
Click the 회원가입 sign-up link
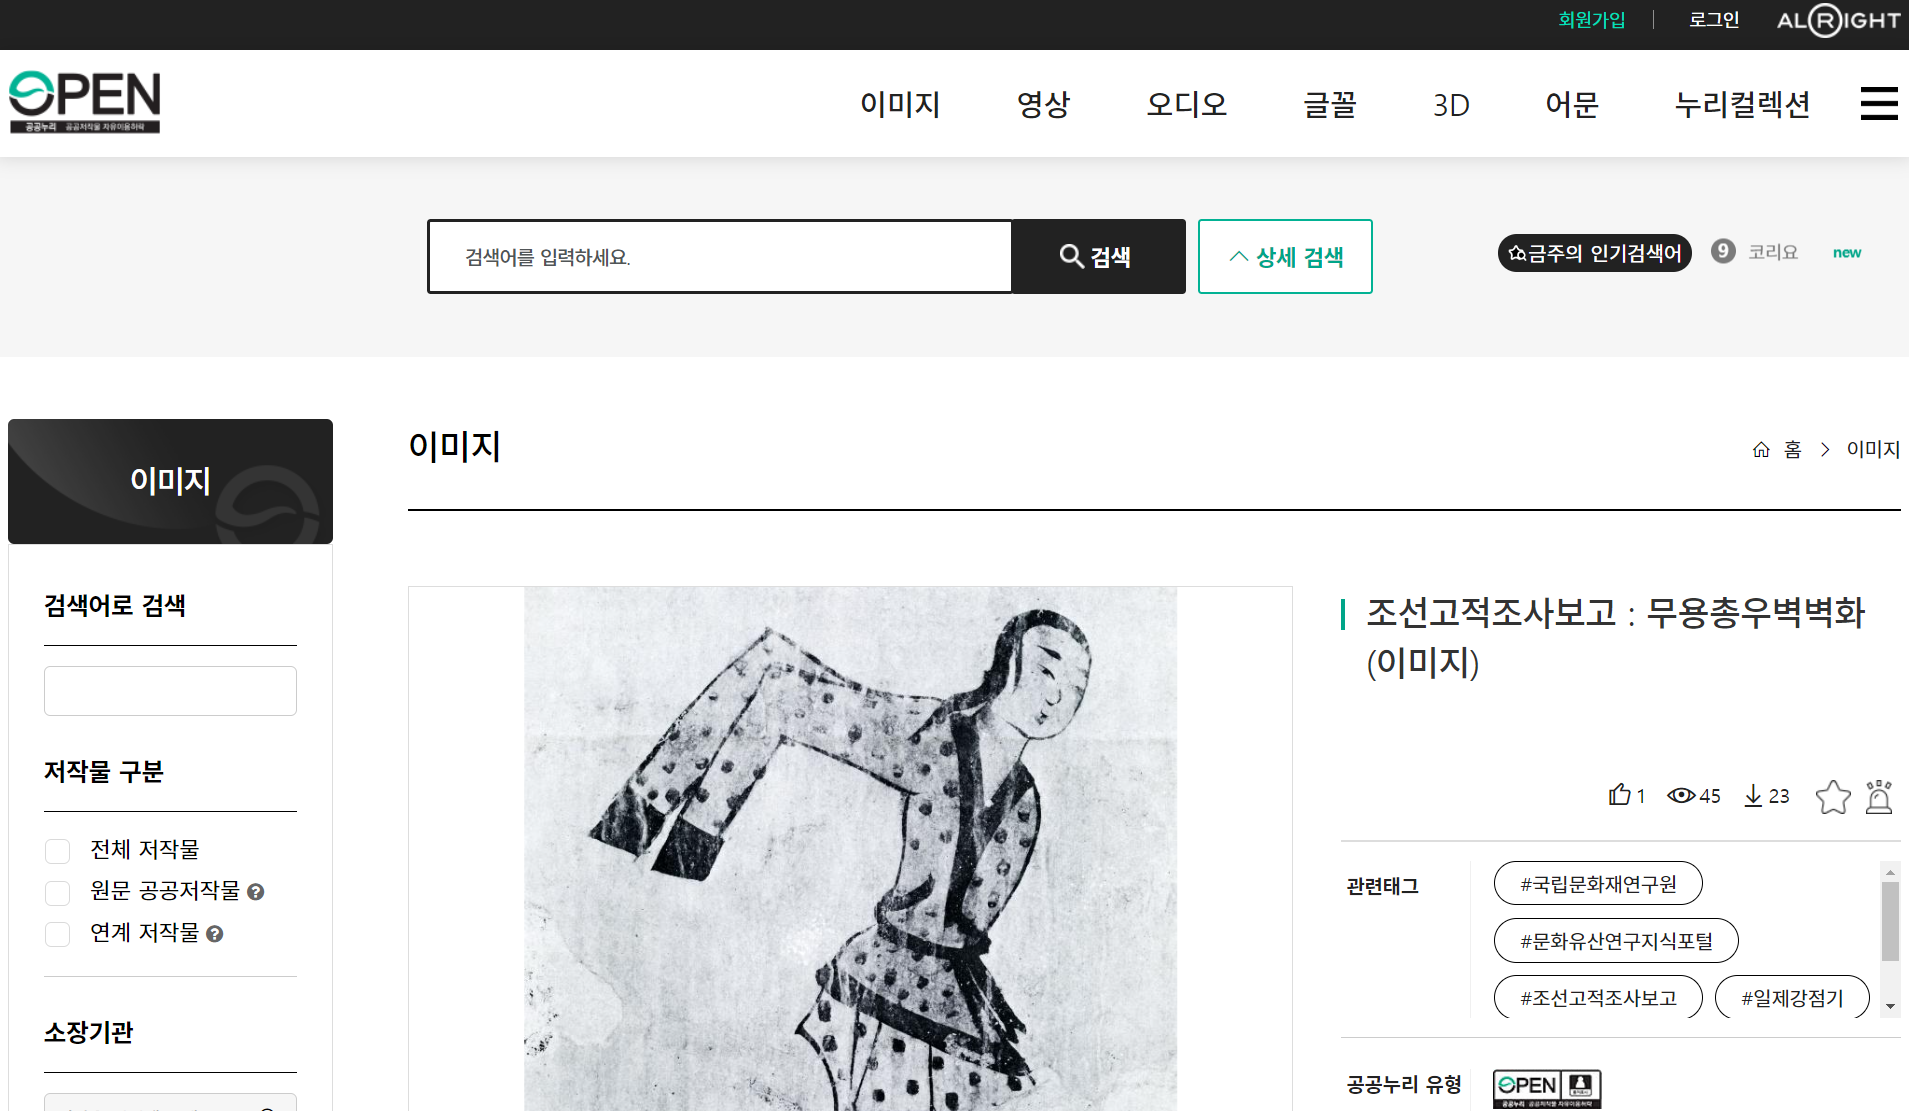1592,20
